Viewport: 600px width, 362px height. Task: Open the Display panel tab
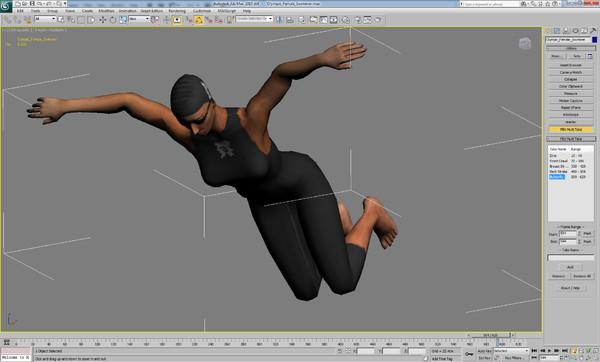click(x=584, y=31)
